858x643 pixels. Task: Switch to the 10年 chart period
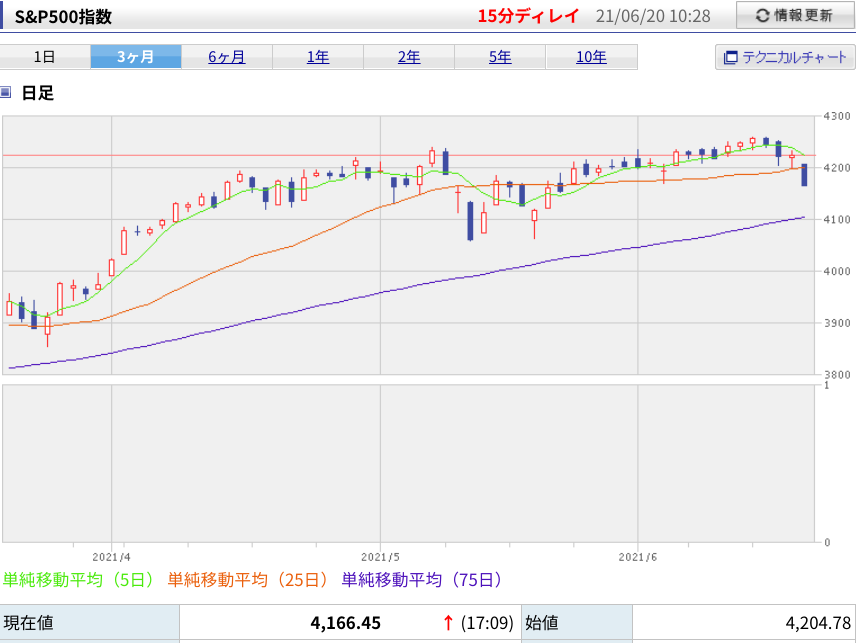(x=592, y=57)
